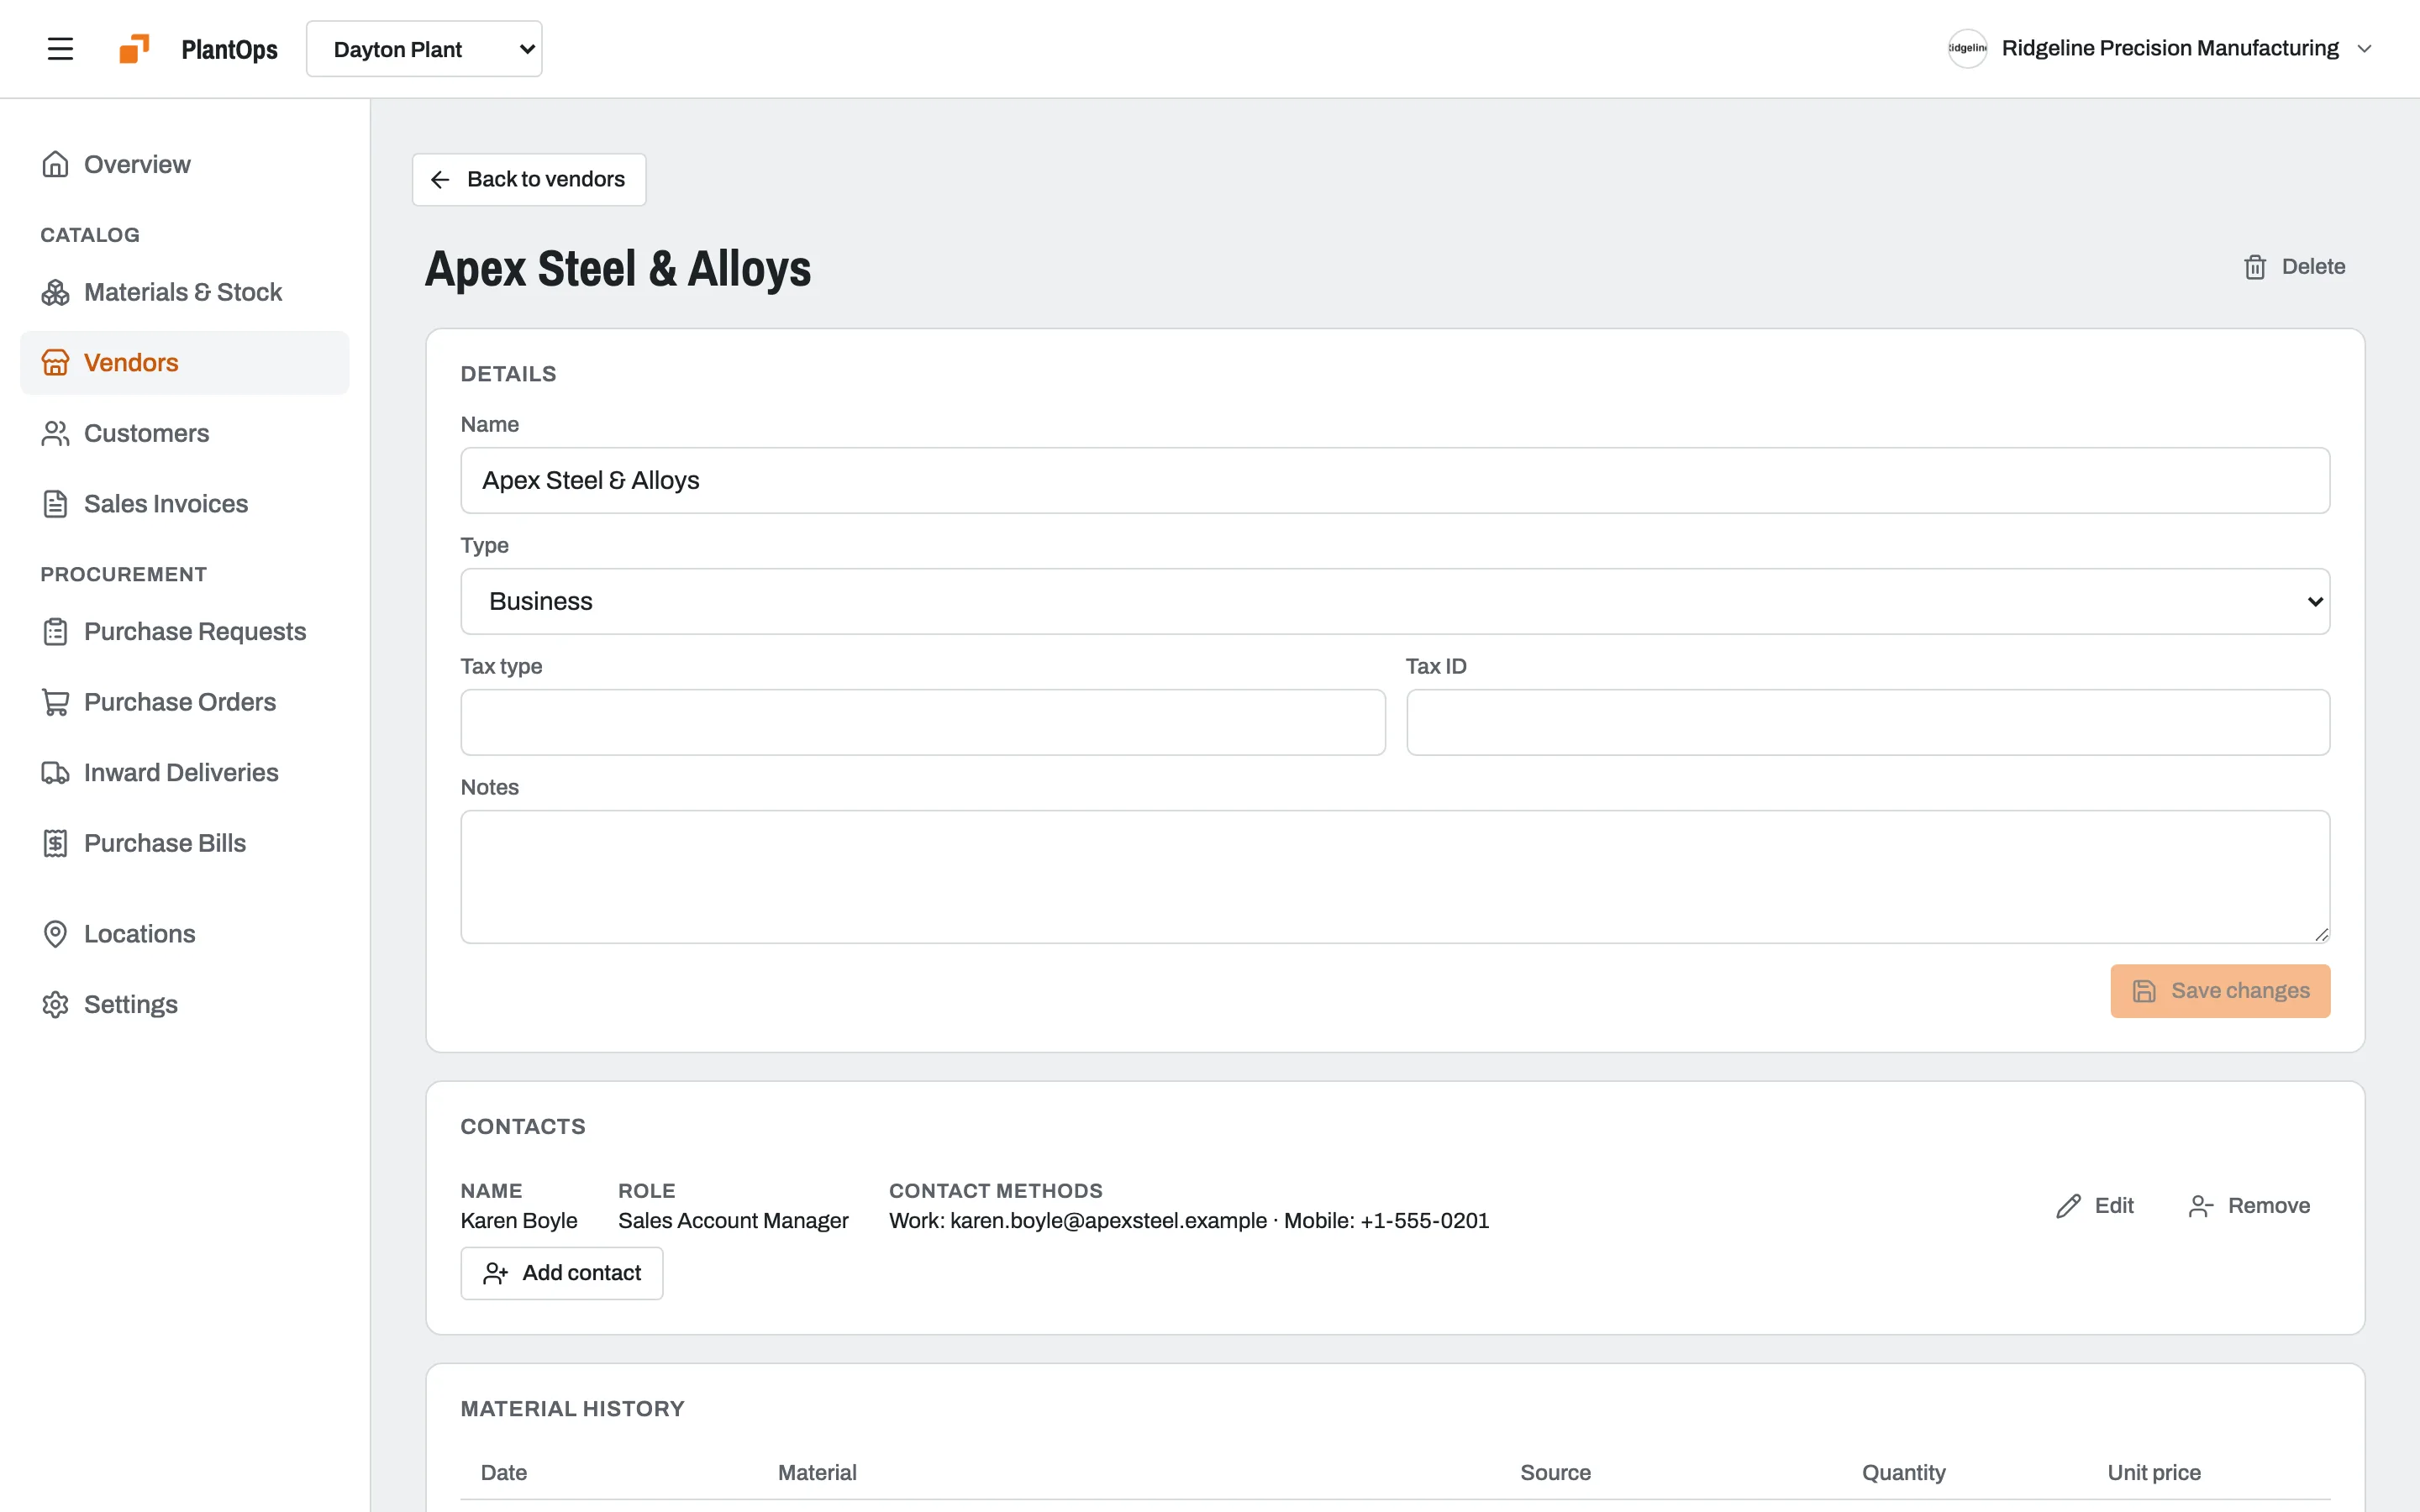Image resolution: width=2420 pixels, height=1512 pixels.
Task: Click the Delete trash can icon
Action: pyautogui.click(x=2255, y=267)
